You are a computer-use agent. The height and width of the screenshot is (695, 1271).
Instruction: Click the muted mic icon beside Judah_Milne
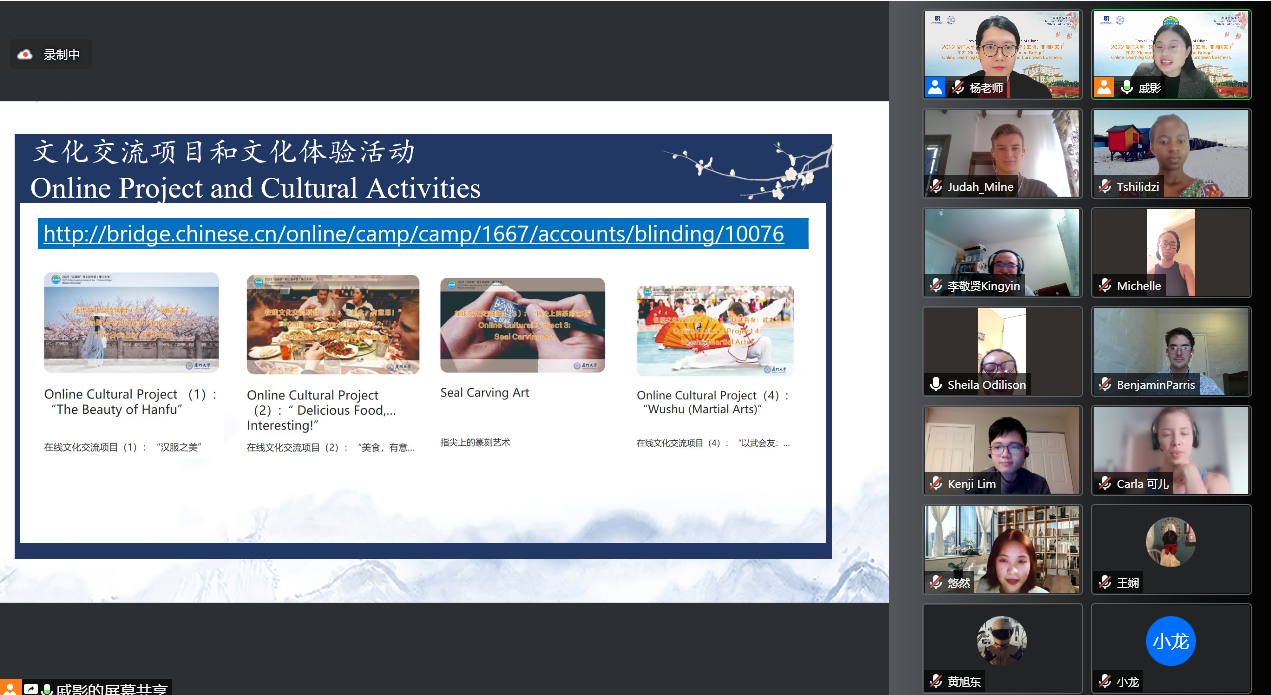(x=936, y=187)
